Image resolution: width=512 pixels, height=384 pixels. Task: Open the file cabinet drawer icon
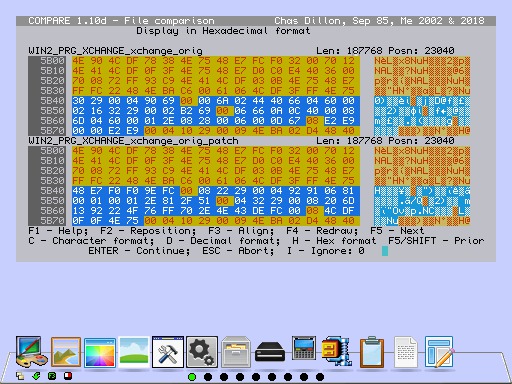[236, 352]
